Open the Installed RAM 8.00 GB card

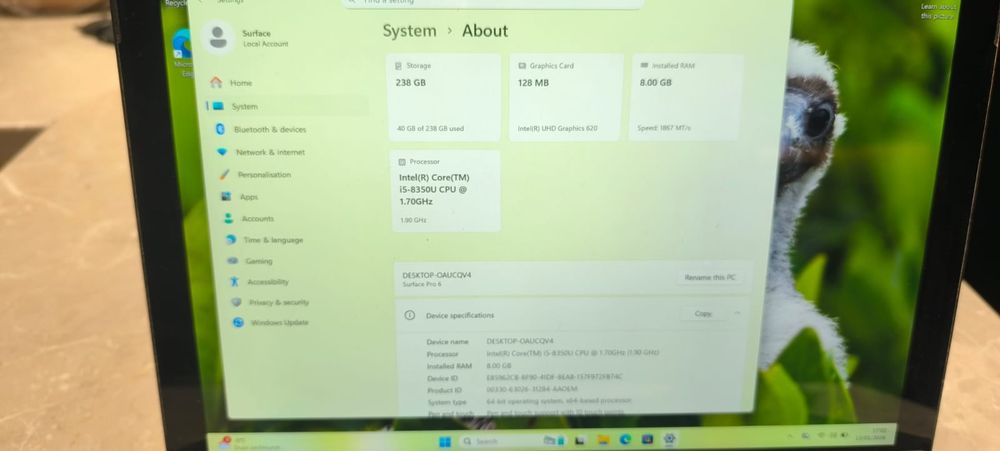pyautogui.click(x=686, y=97)
